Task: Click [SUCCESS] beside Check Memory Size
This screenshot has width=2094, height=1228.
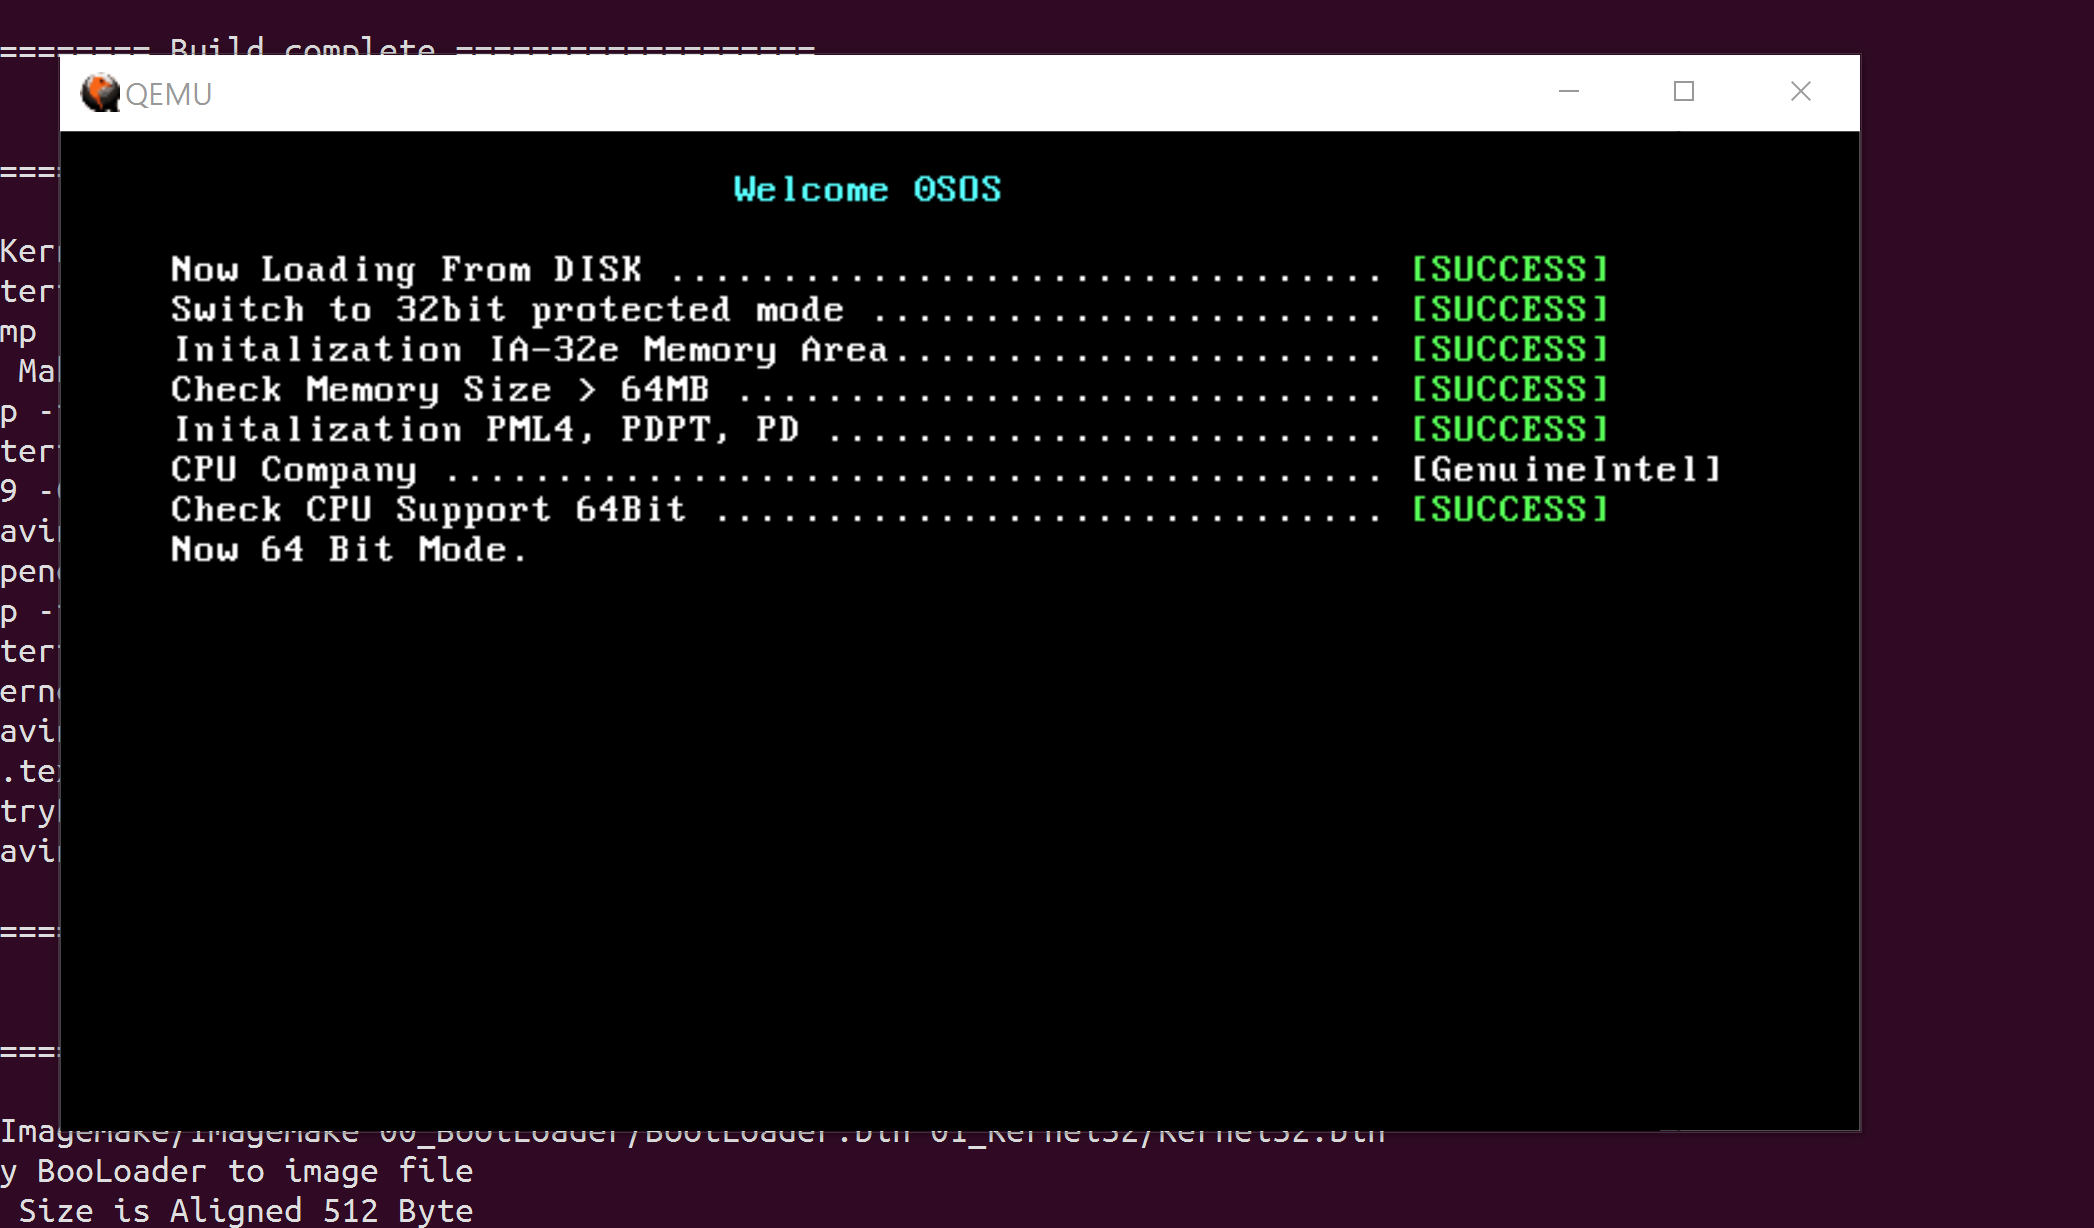Action: pyautogui.click(x=1510, y=389)
